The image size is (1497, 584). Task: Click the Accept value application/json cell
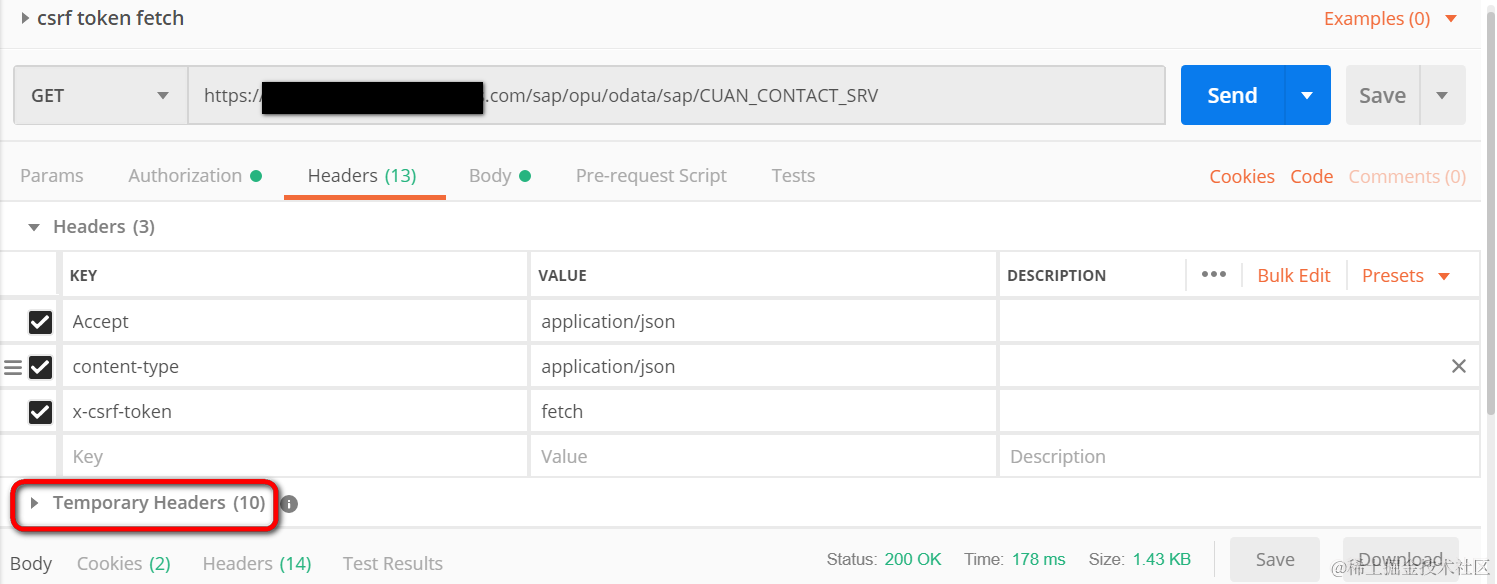[x=763, y=321]
